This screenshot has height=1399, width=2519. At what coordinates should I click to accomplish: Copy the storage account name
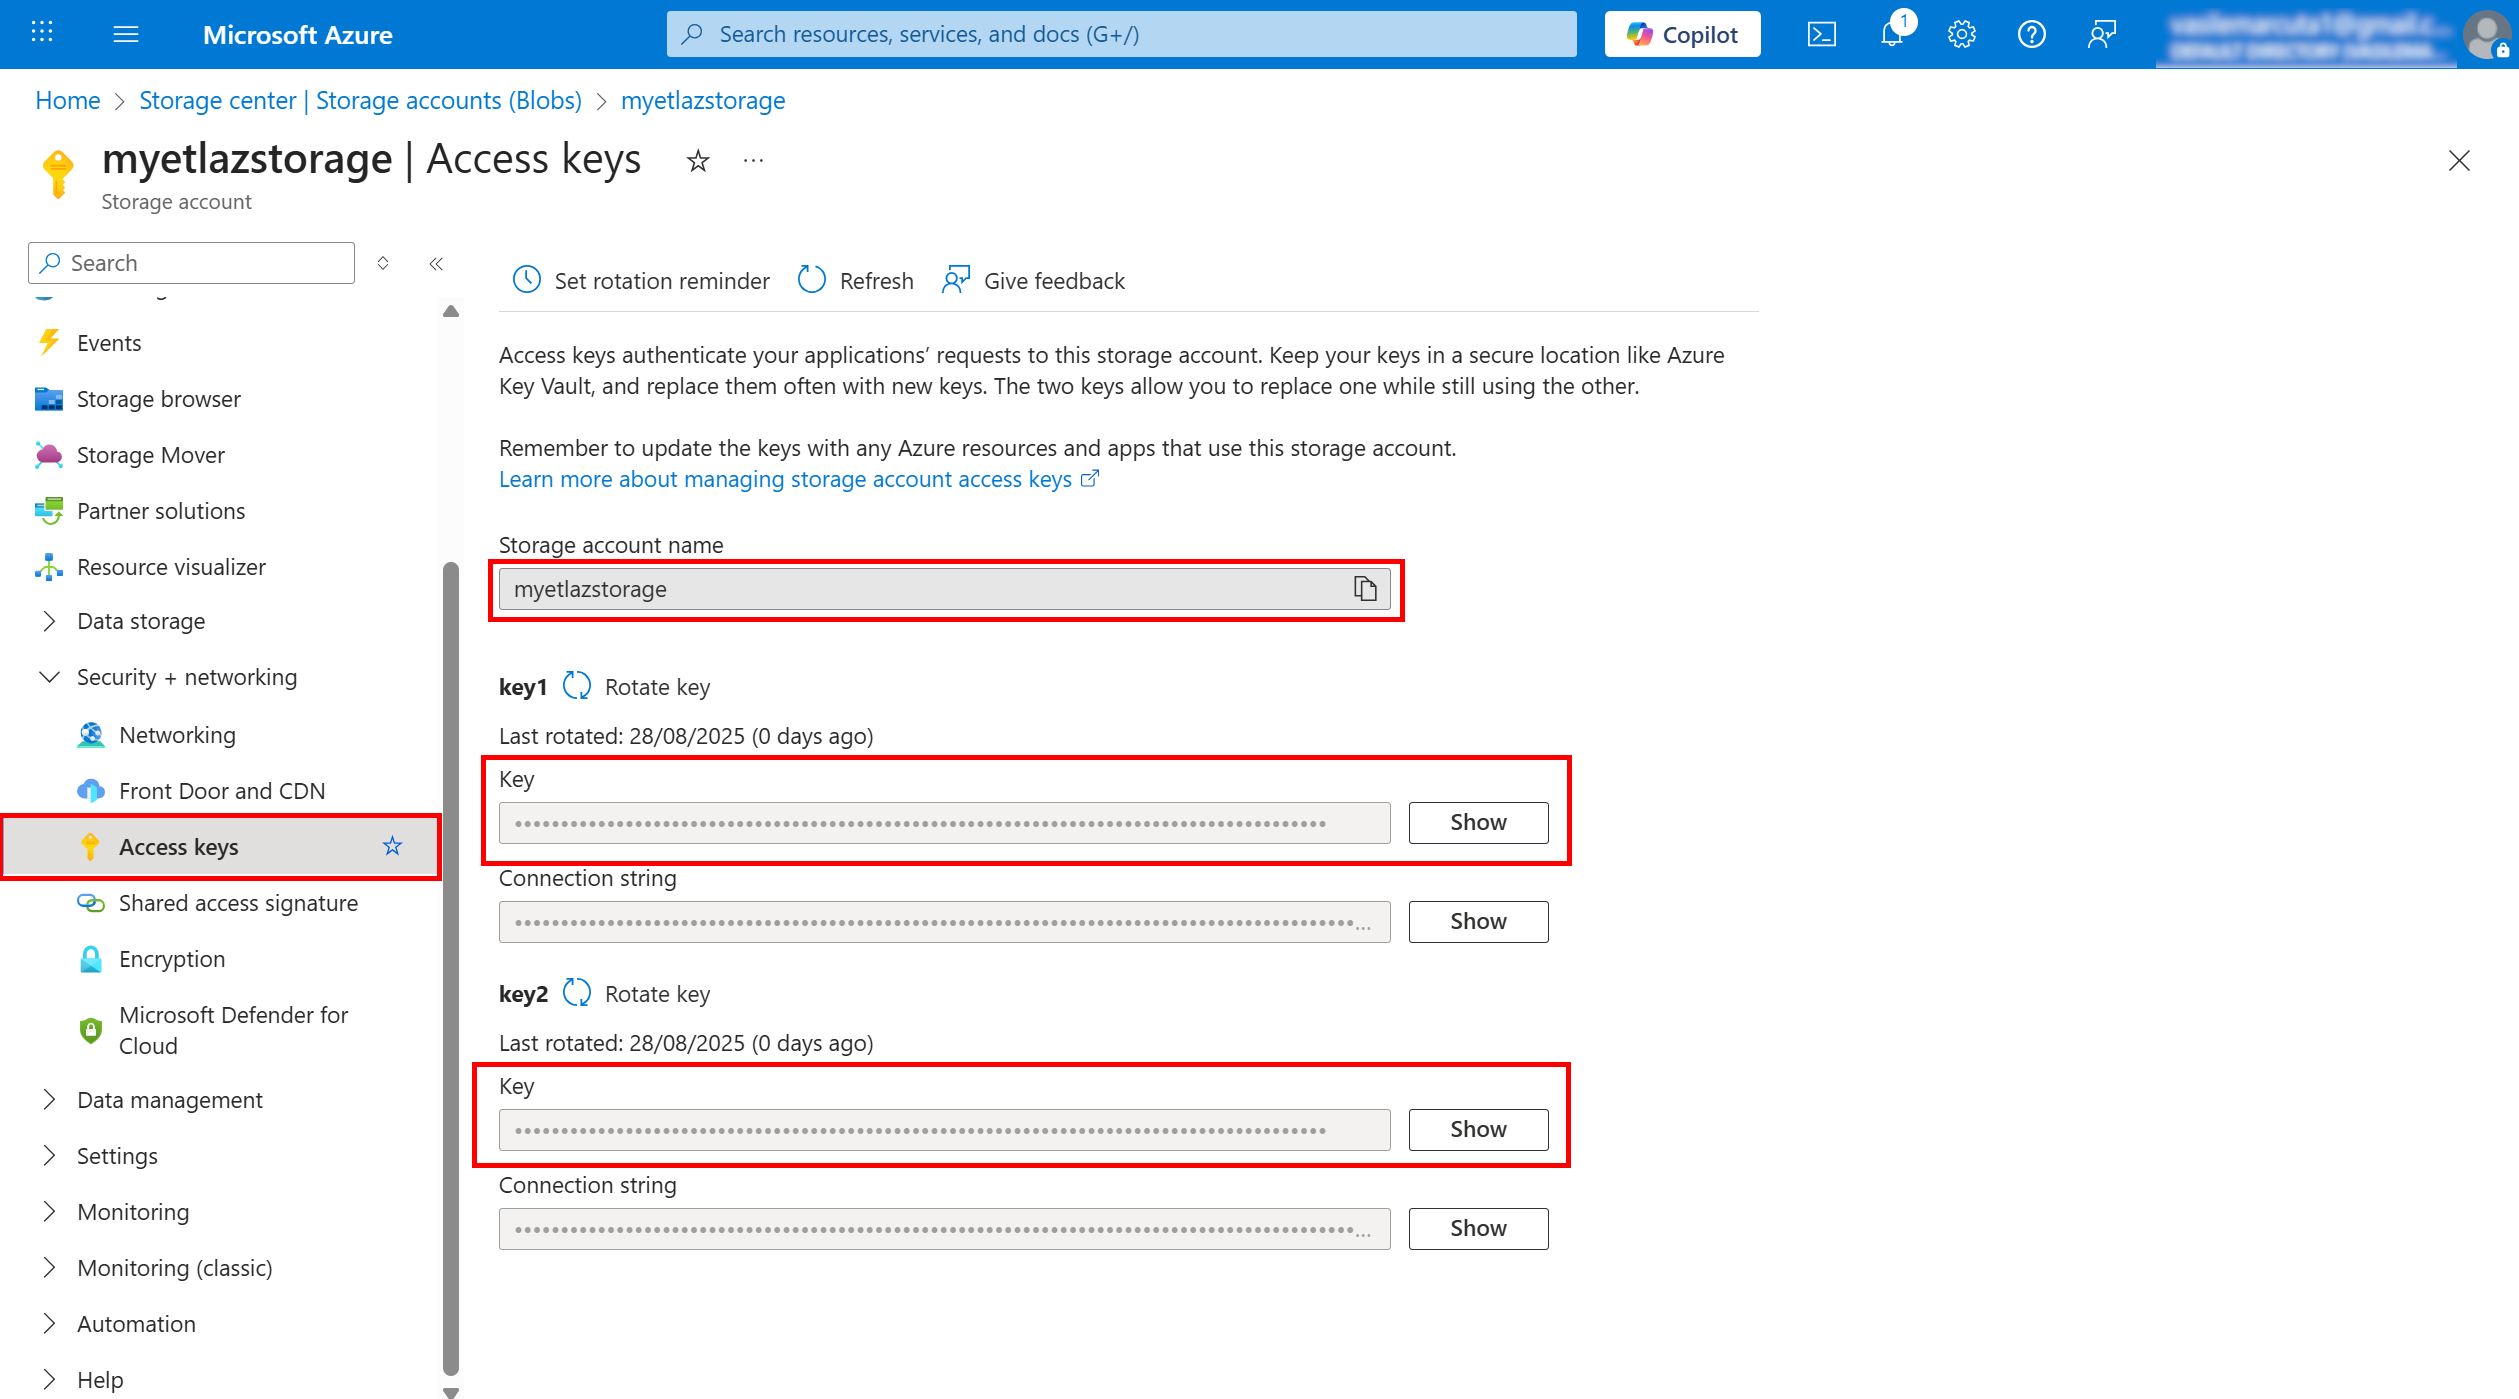1363,589
